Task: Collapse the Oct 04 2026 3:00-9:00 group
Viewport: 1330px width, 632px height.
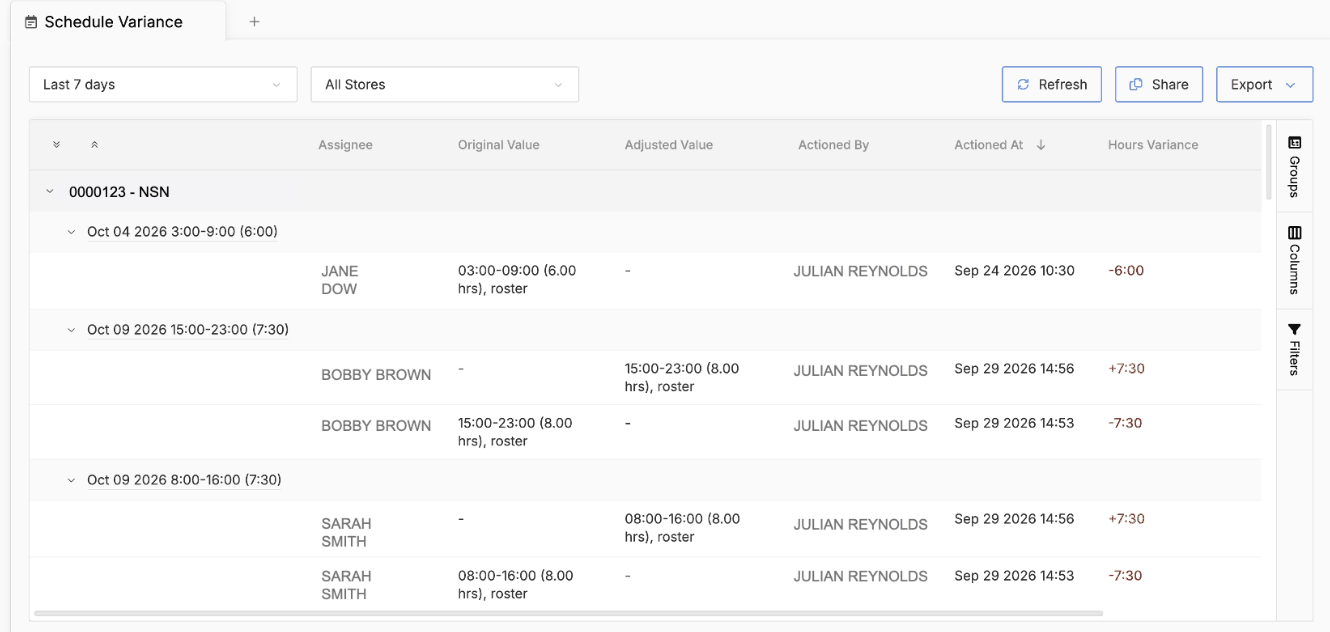Action: tap(71, 232)
